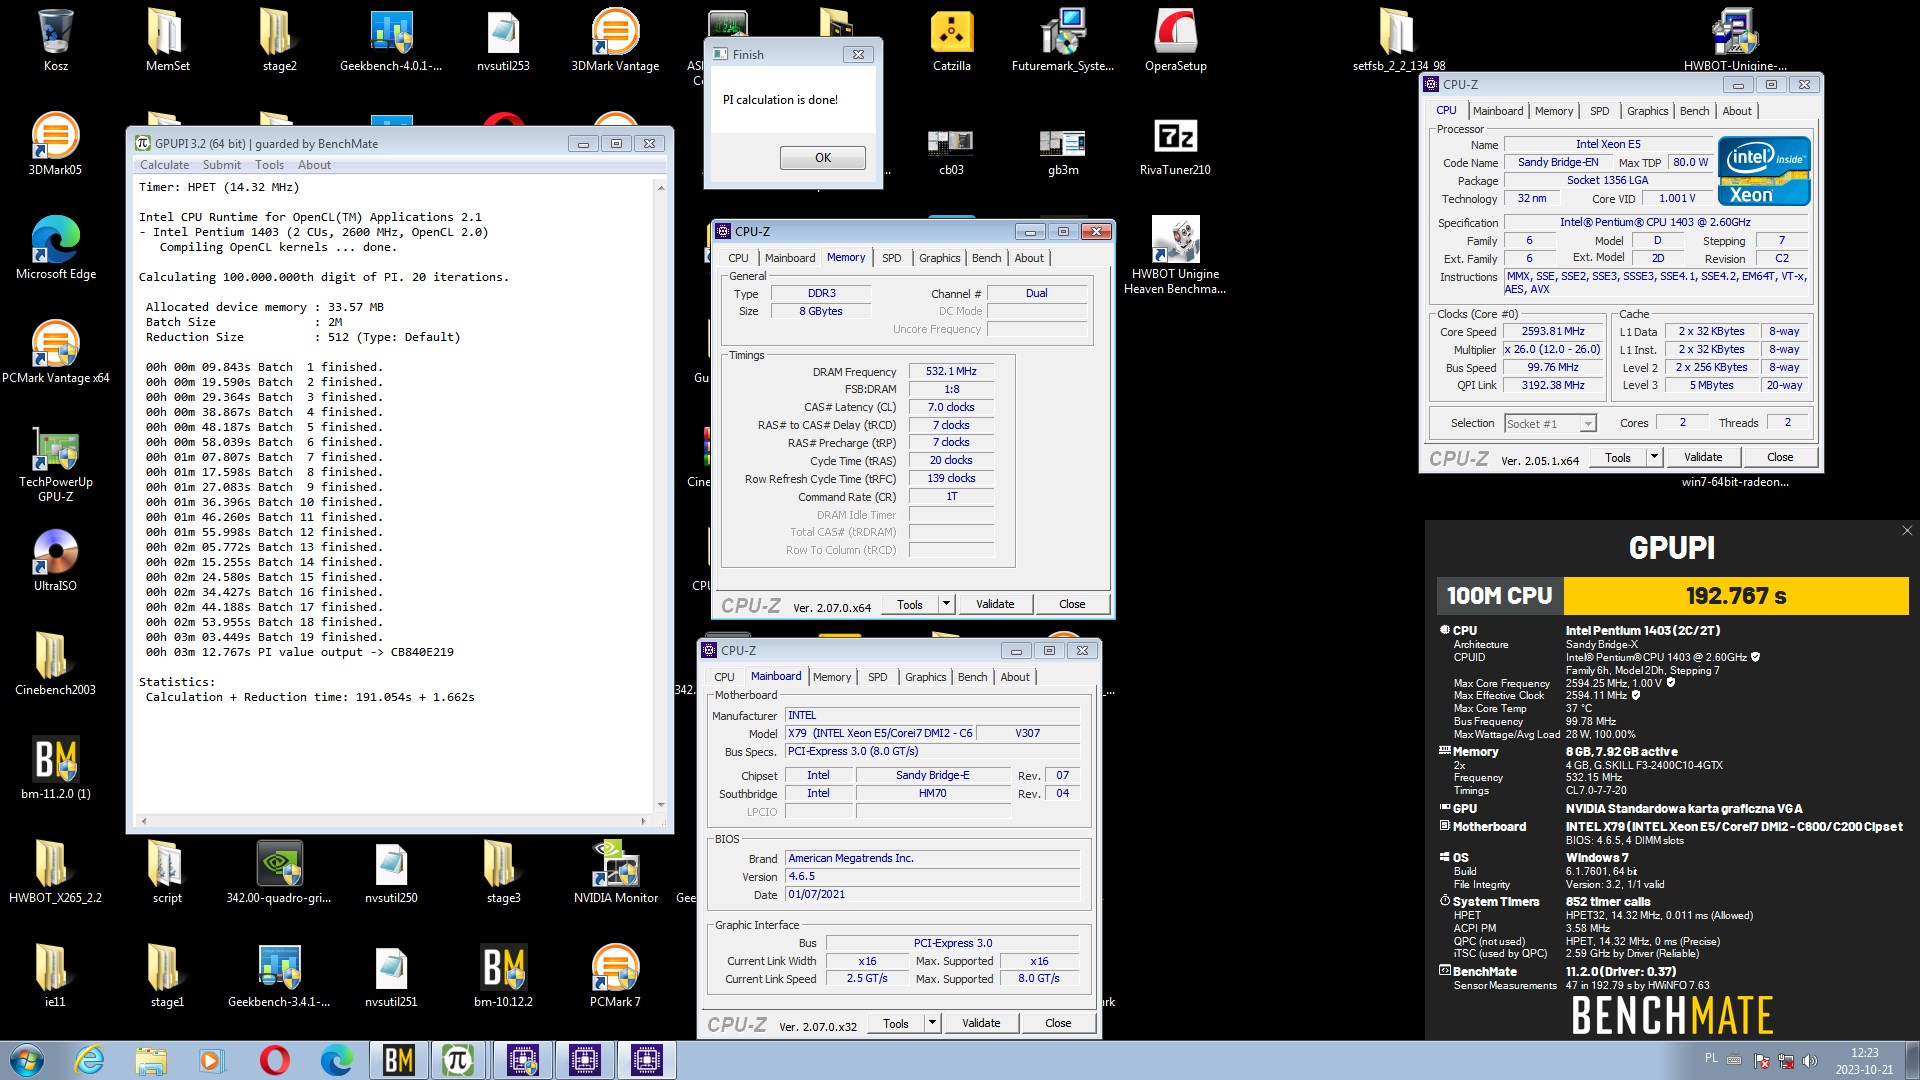Launch PCMark Vantage x64 shortcut

(x=55, y=352)
